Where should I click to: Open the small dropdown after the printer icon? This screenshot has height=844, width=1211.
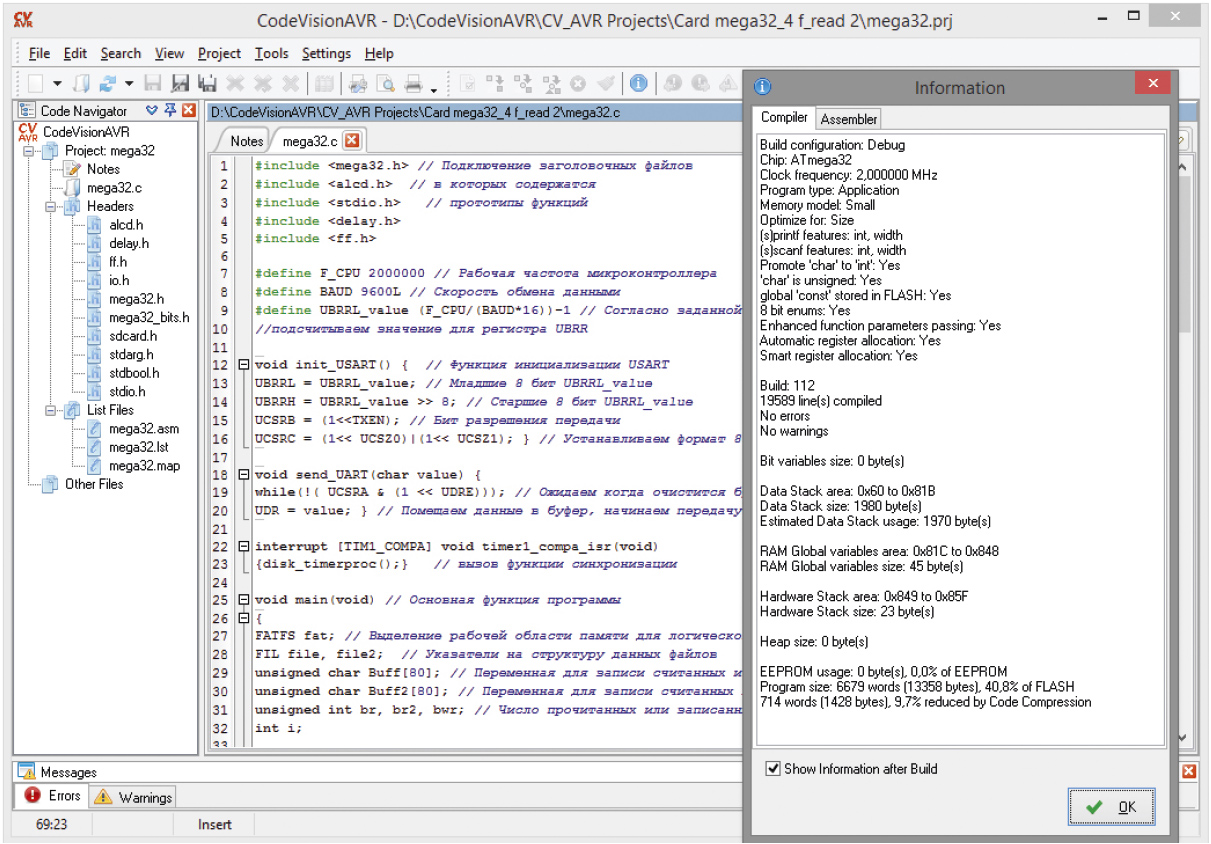pos(434,89)
